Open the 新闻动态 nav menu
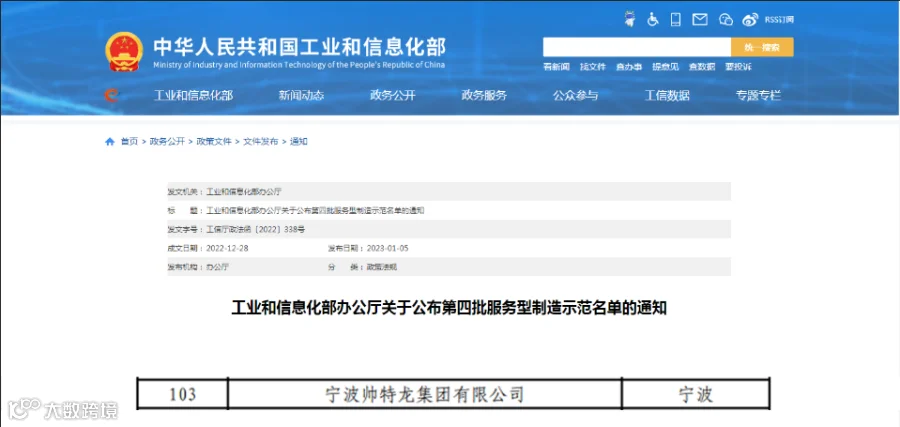This screenshot has width=900, height=427. point(301,96)
